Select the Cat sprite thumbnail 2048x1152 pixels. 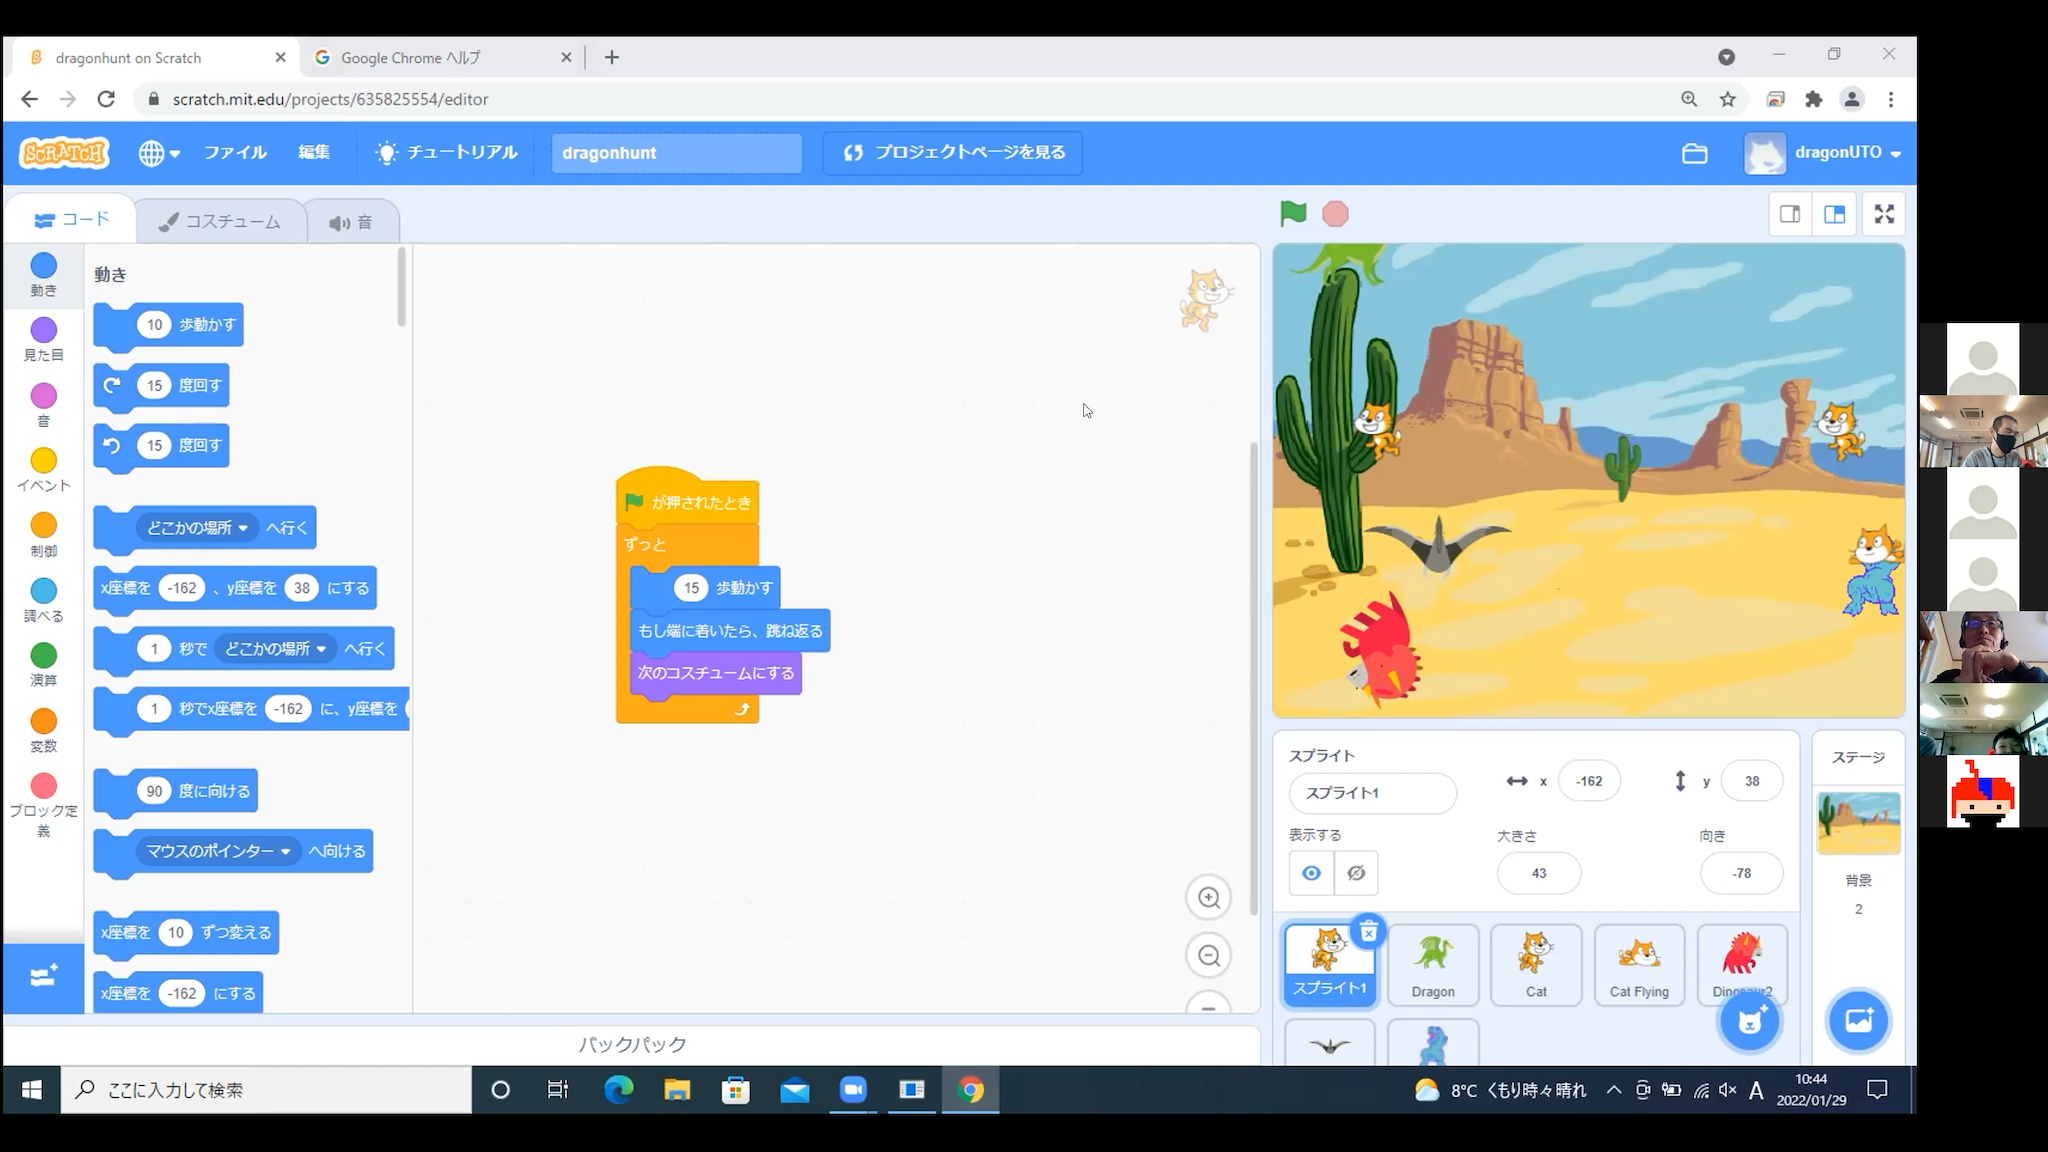(x=1536, y=964)
